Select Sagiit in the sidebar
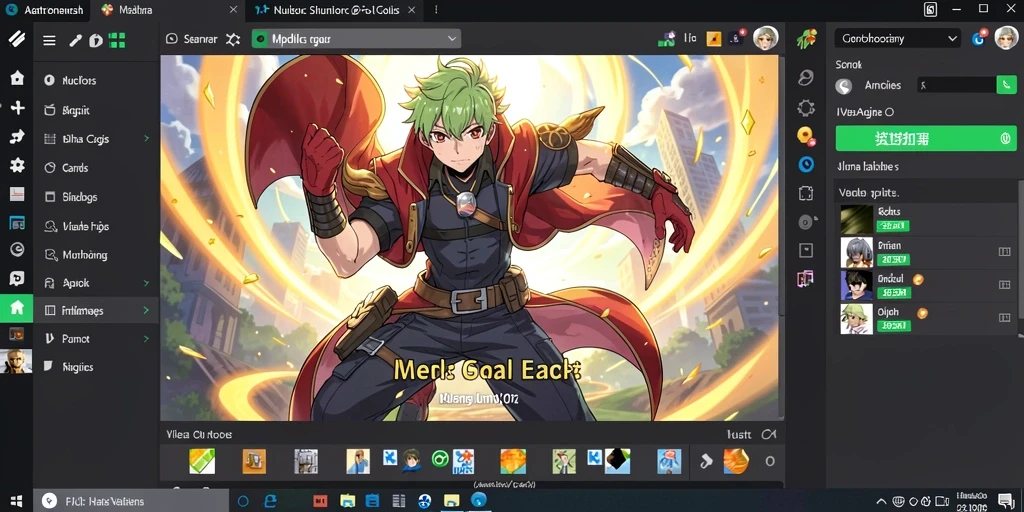 [76, 110]
